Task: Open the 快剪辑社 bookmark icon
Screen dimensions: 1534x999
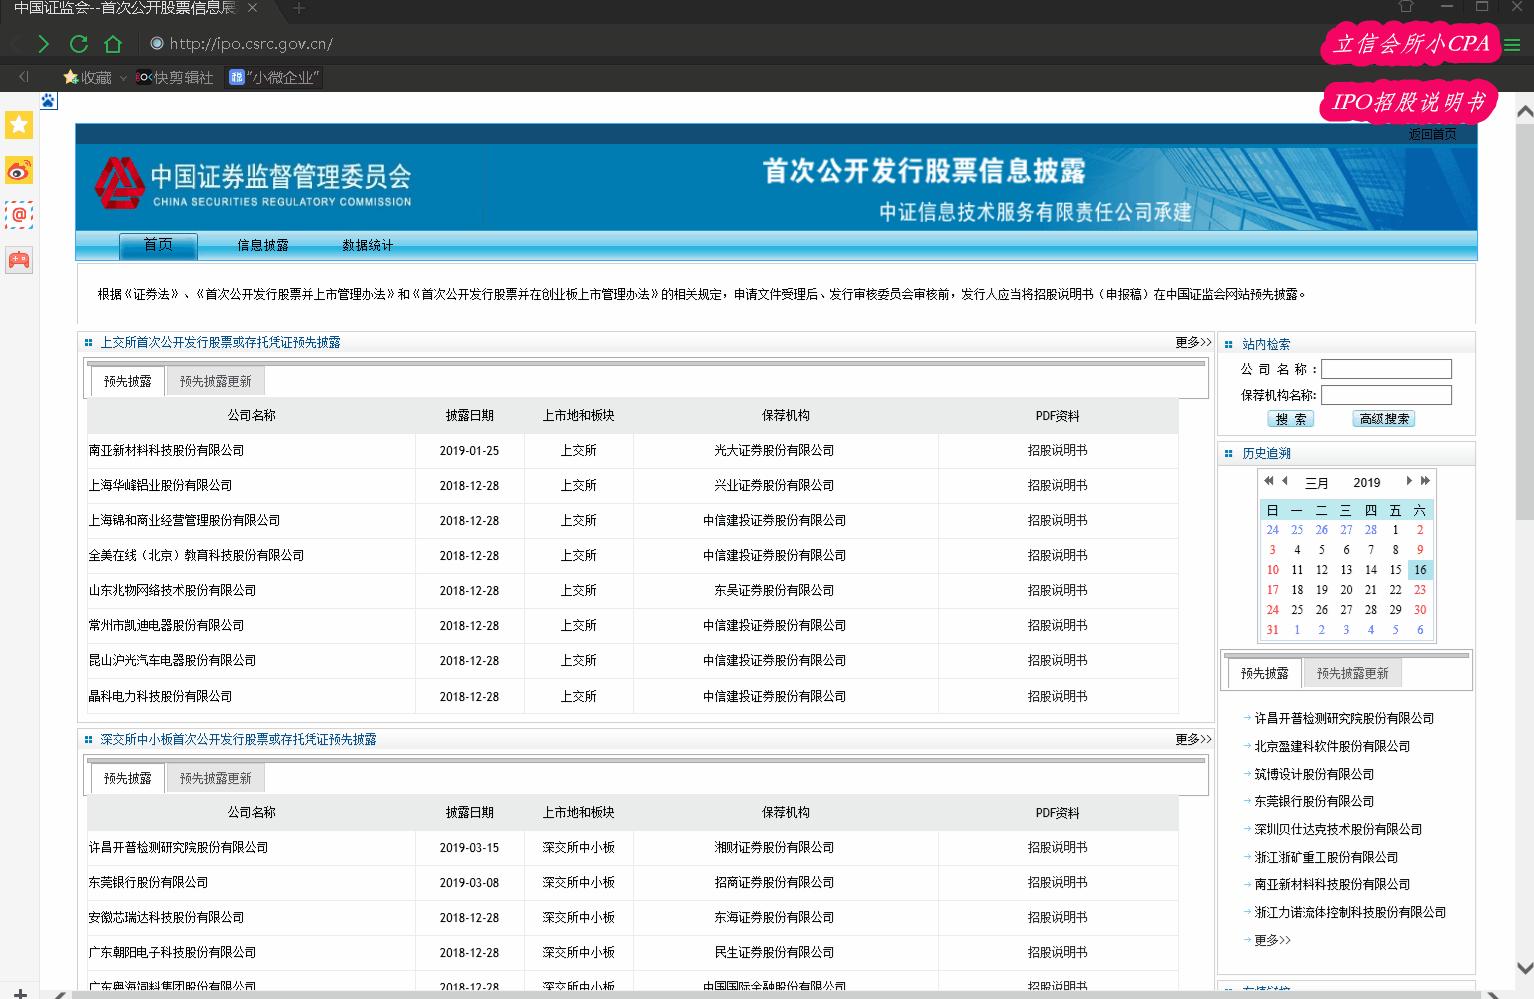Action: pos(143,77)
